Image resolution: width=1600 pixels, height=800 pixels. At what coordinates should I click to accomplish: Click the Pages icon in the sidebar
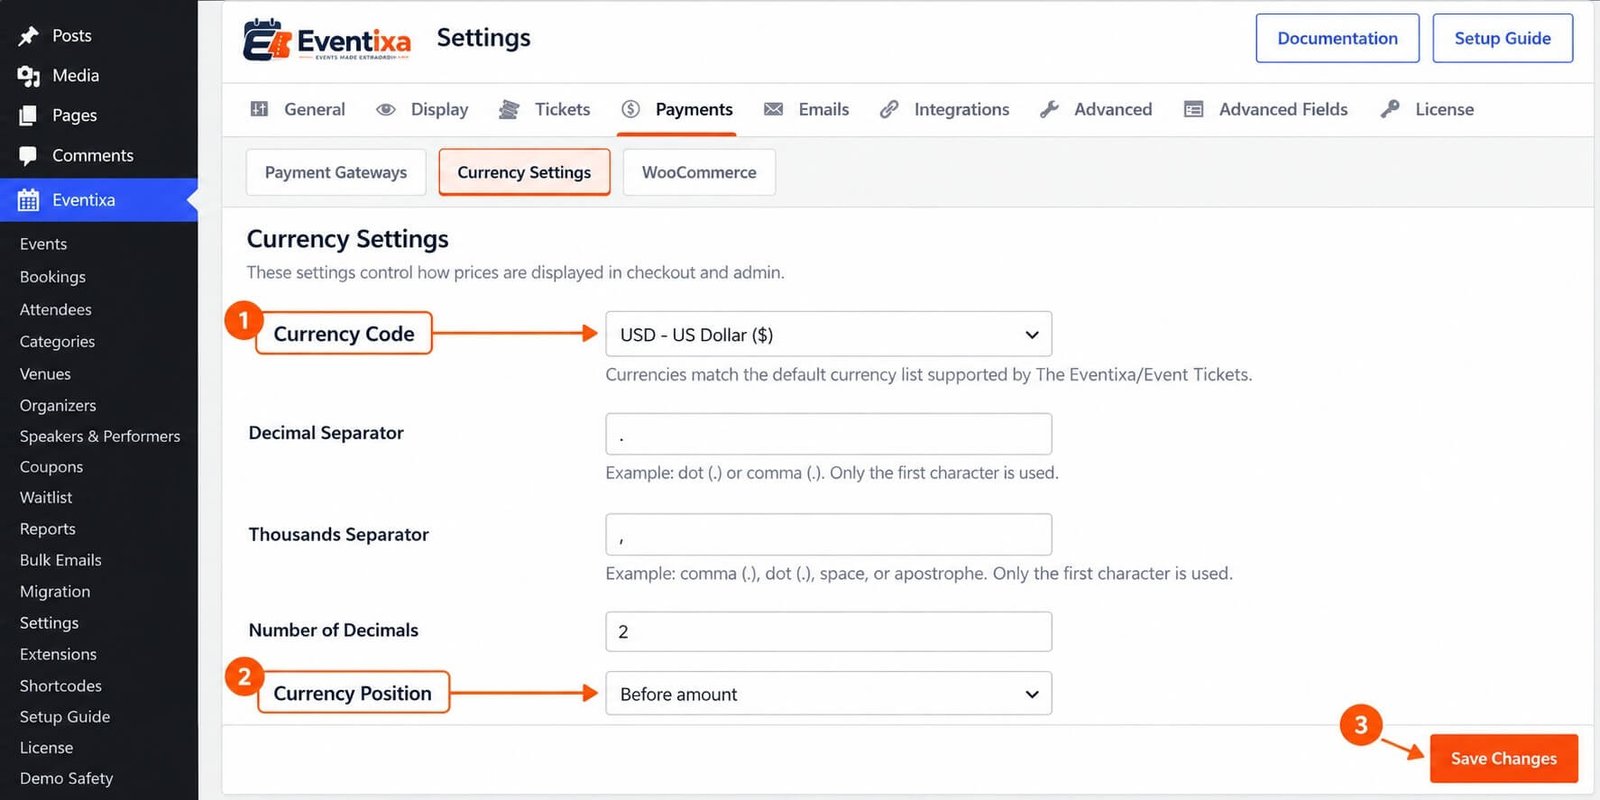pyautogui.click(x=28, y=116)
